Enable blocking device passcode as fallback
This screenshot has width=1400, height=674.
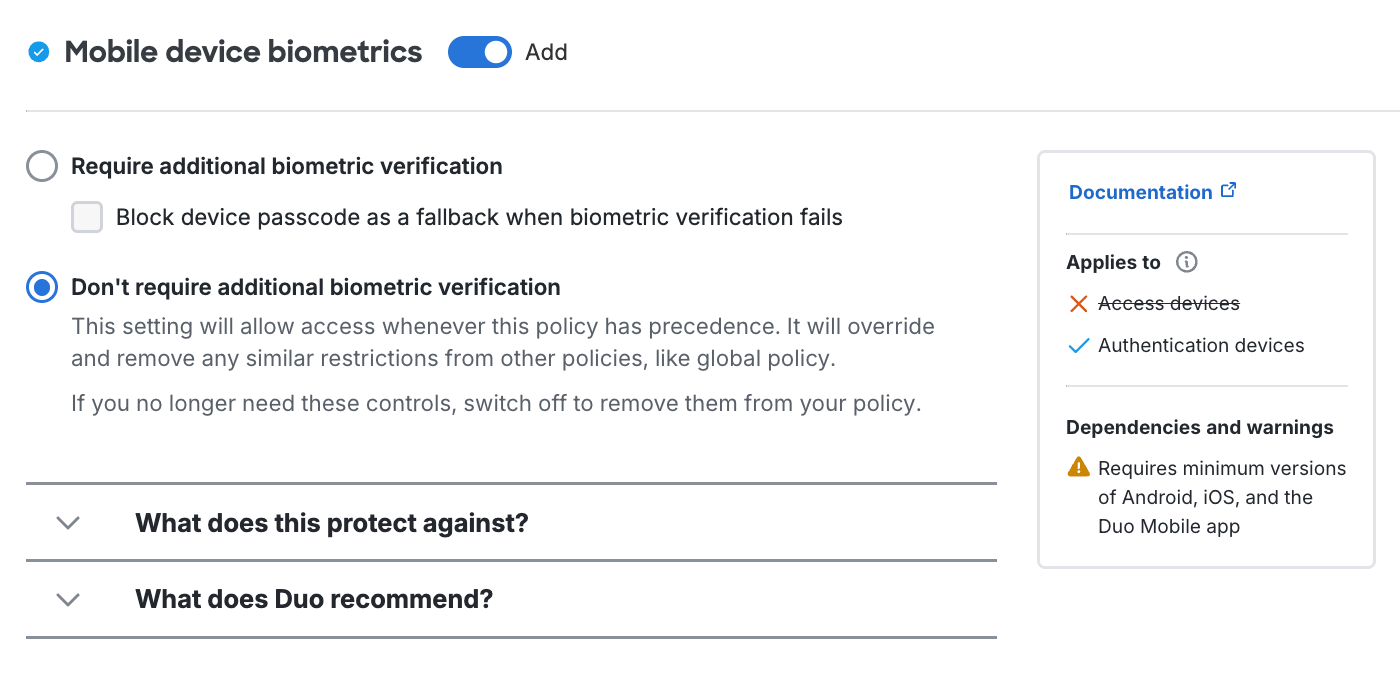point(87,216)
